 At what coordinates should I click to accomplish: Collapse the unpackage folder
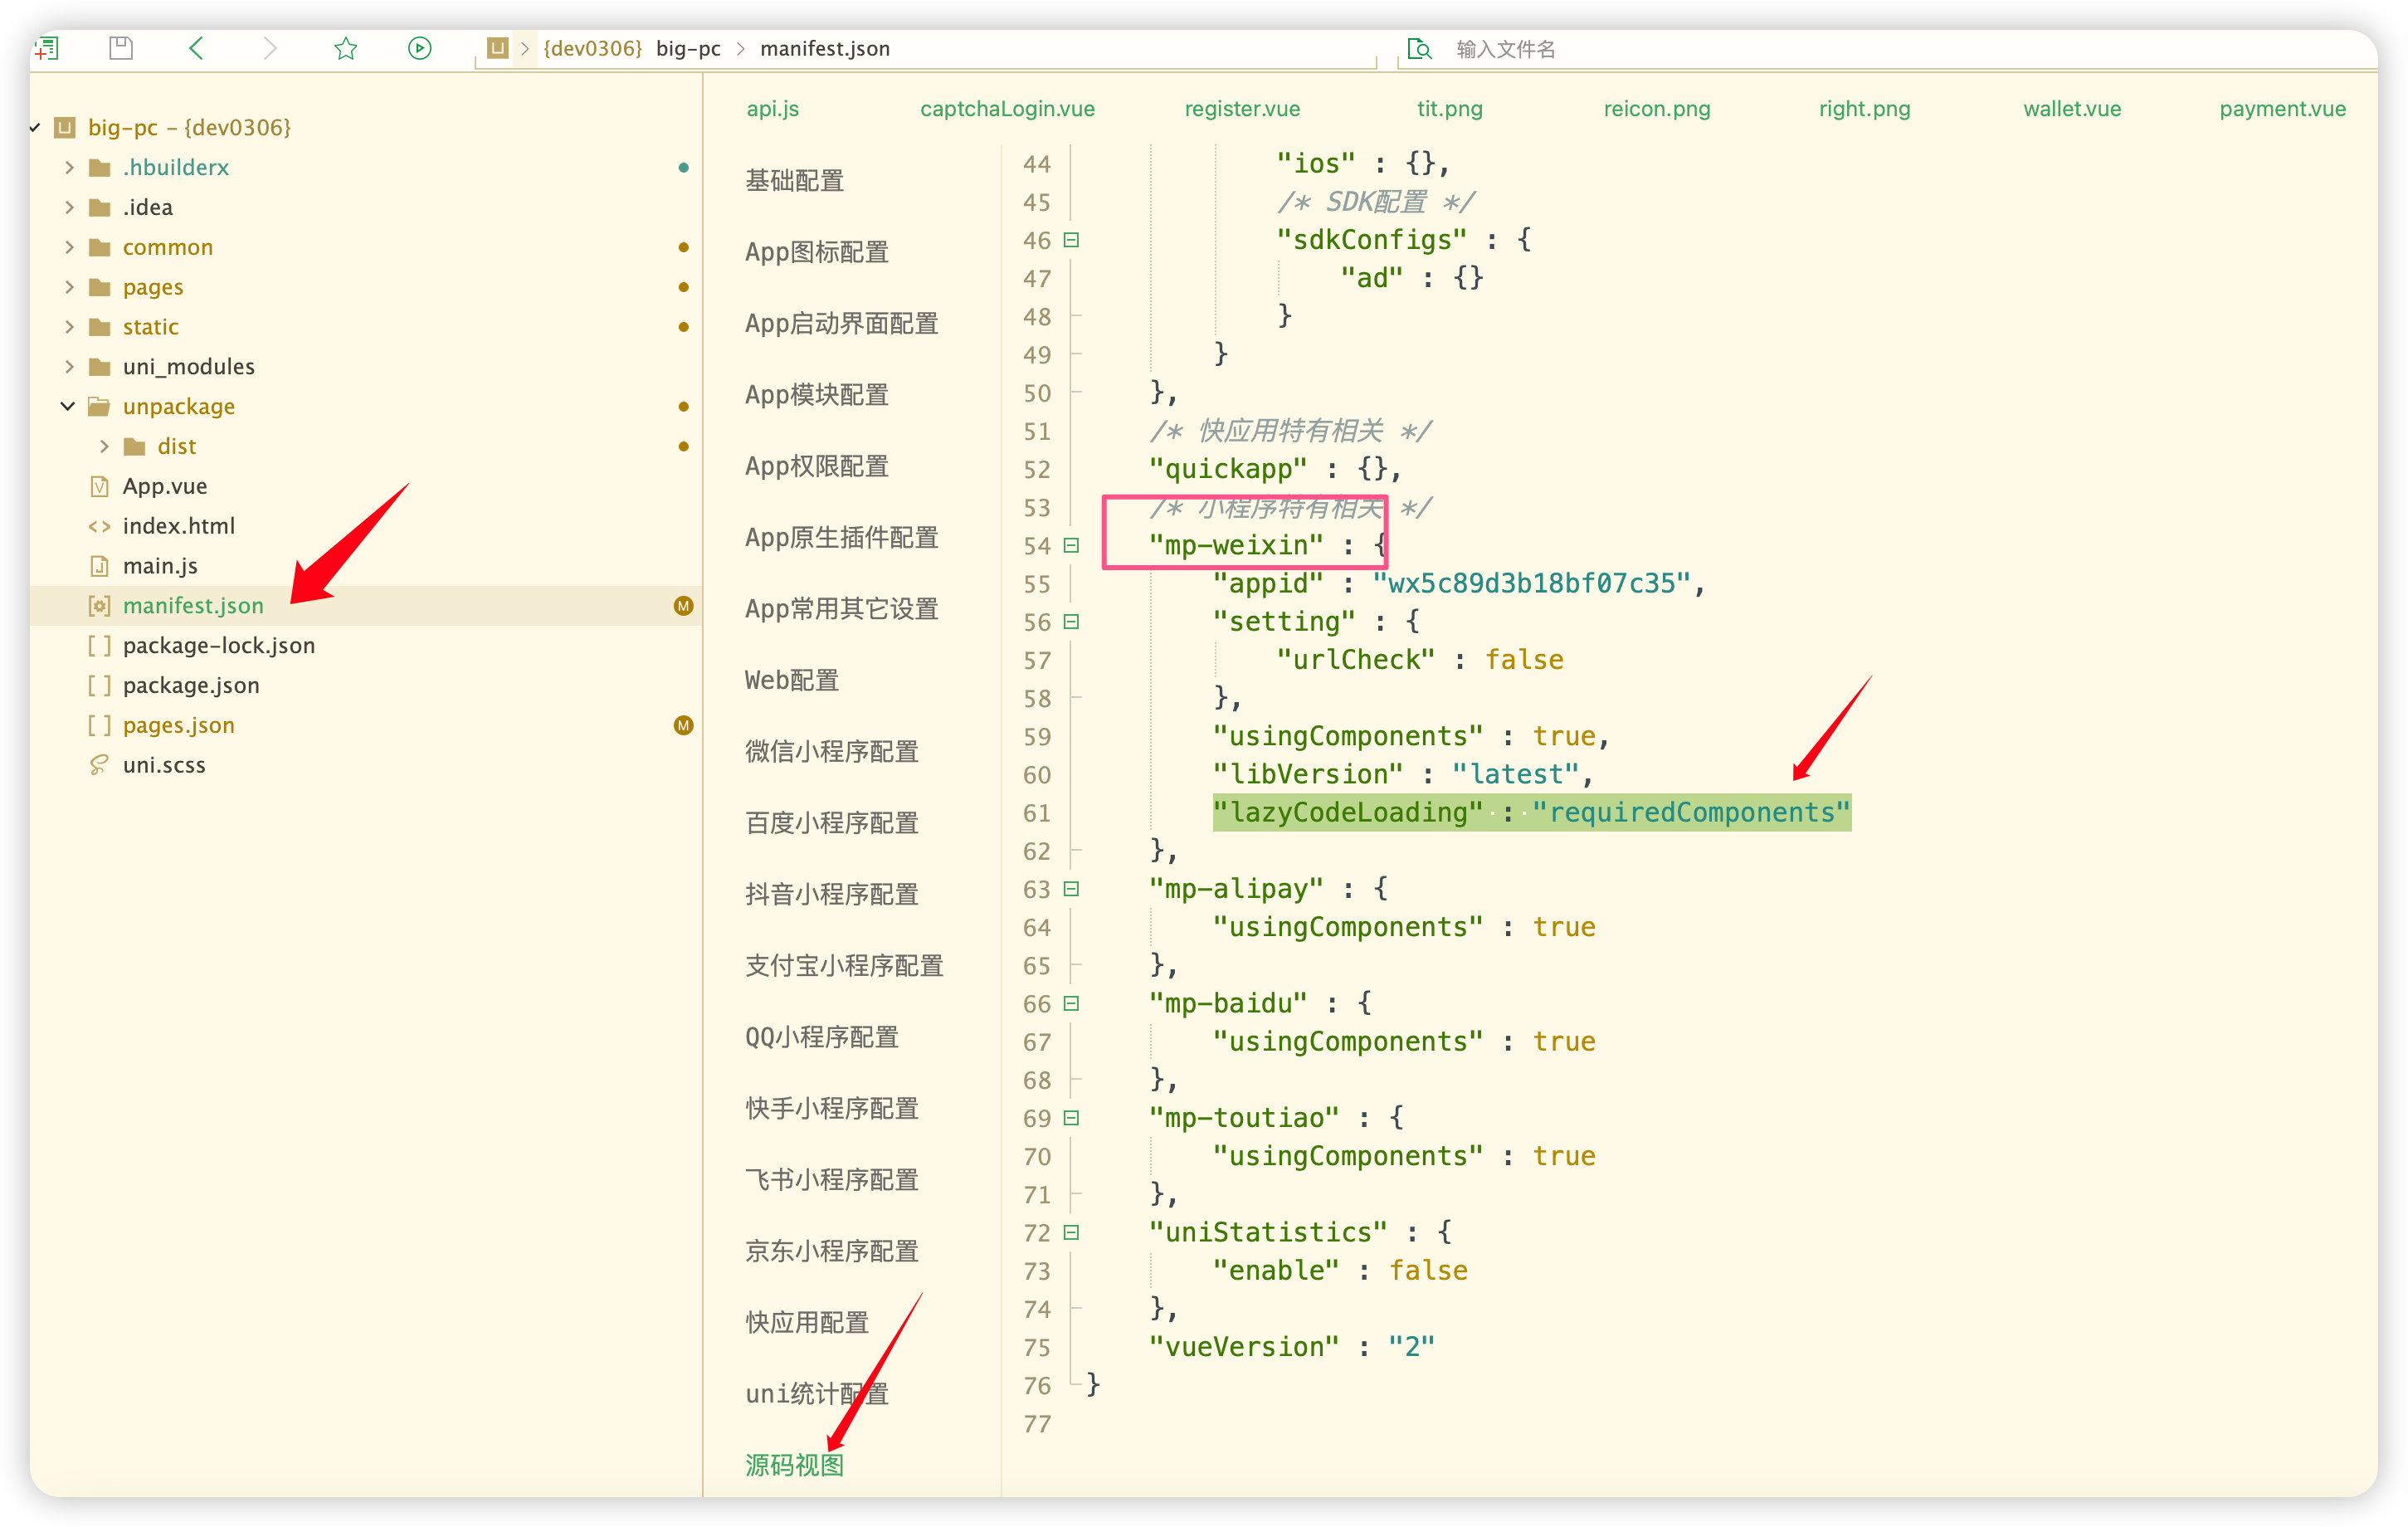coord(68,406)
